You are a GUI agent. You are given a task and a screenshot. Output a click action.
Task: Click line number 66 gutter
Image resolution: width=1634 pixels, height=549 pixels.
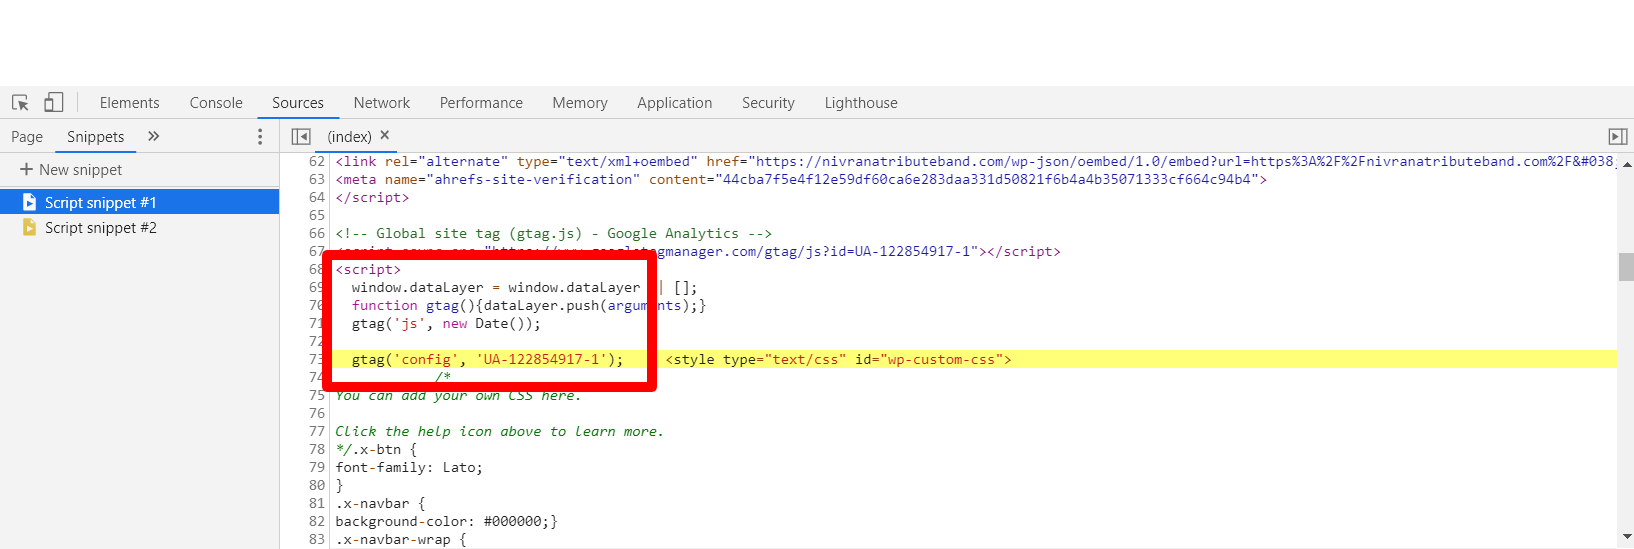(x=317, y=233)
